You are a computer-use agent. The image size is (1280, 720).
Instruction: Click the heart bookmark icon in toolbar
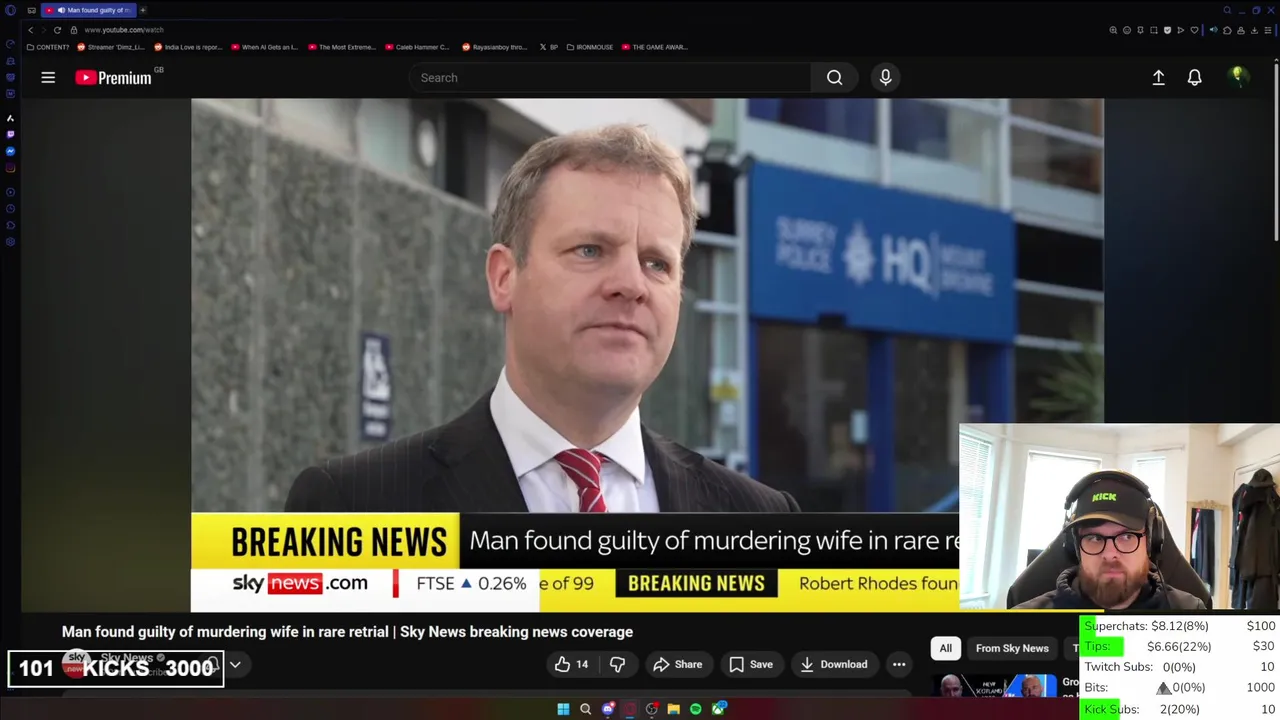point(1194,30)
